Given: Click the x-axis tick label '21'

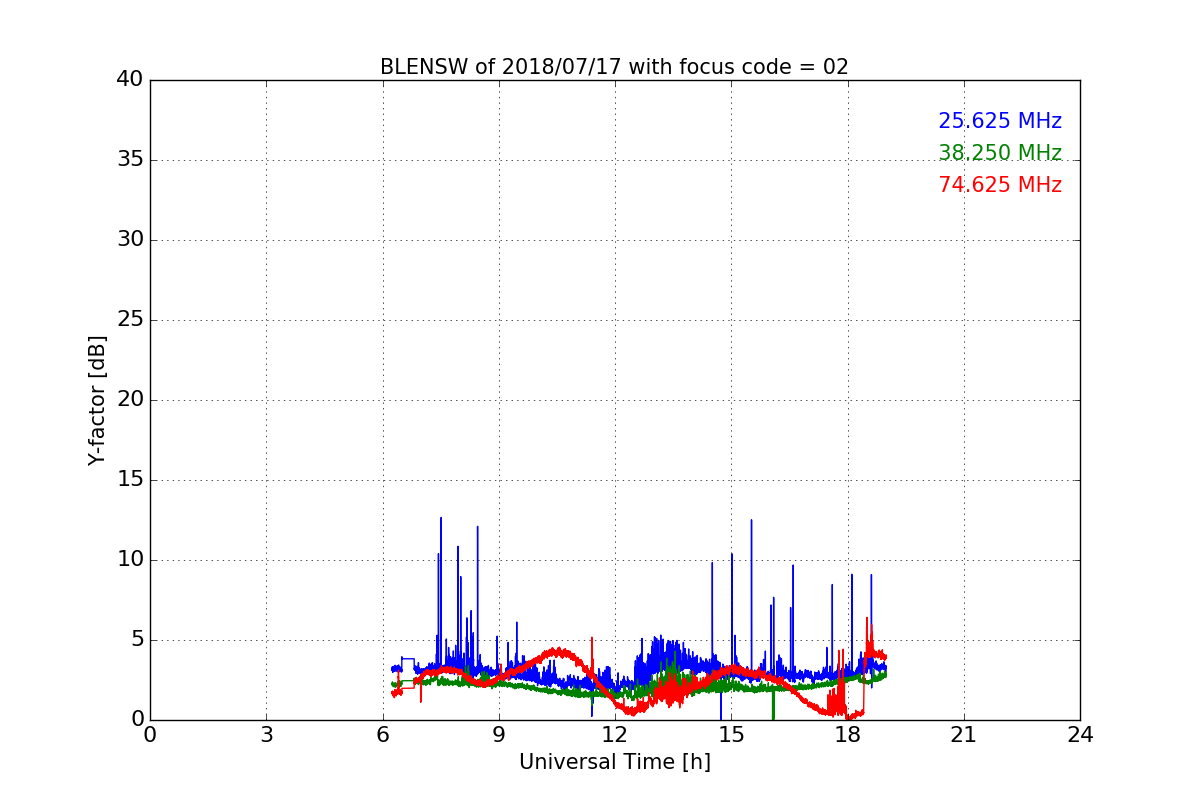Looking at the screenshot, I should (x=964, y=735).
